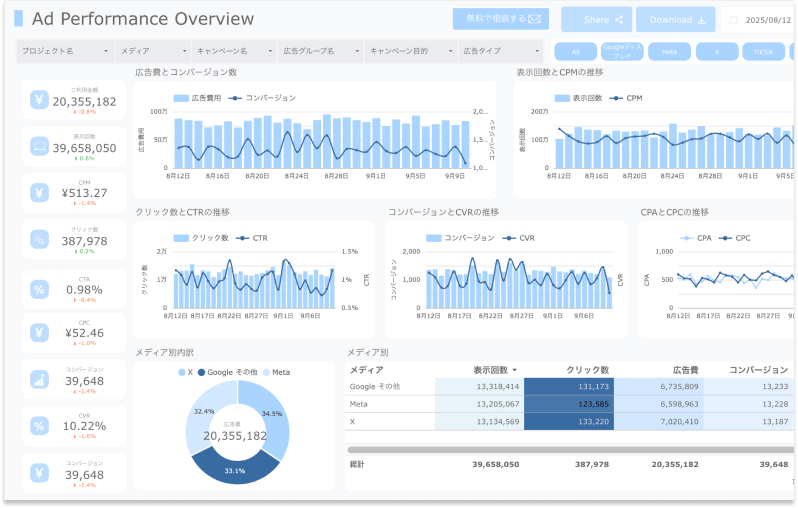Click the yen icon on the CPM card
Screen dimensions: 798x508
coord(39,193)
